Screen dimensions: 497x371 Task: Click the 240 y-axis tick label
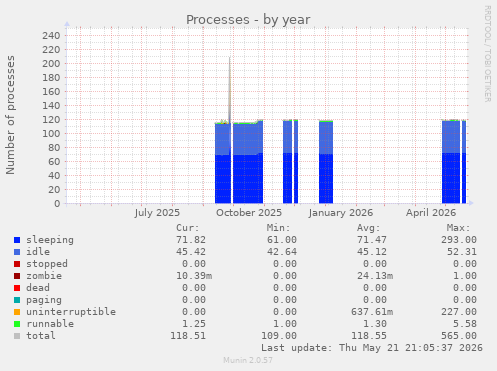(x=51, y=35)
